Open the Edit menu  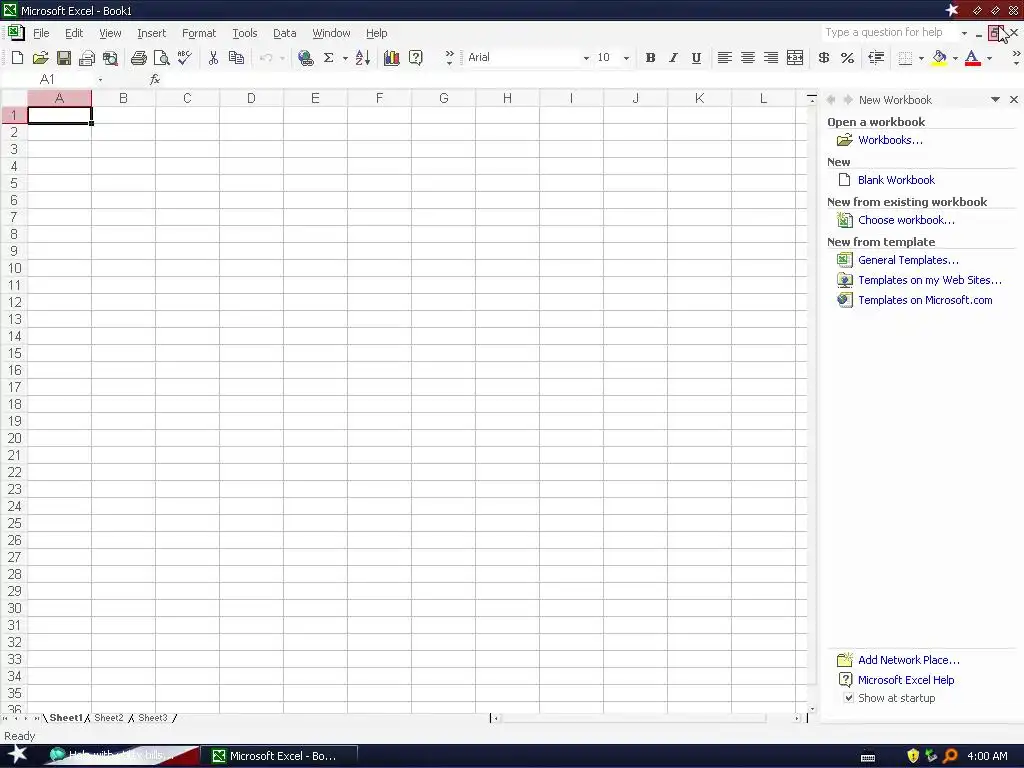(x=74, y=33)
